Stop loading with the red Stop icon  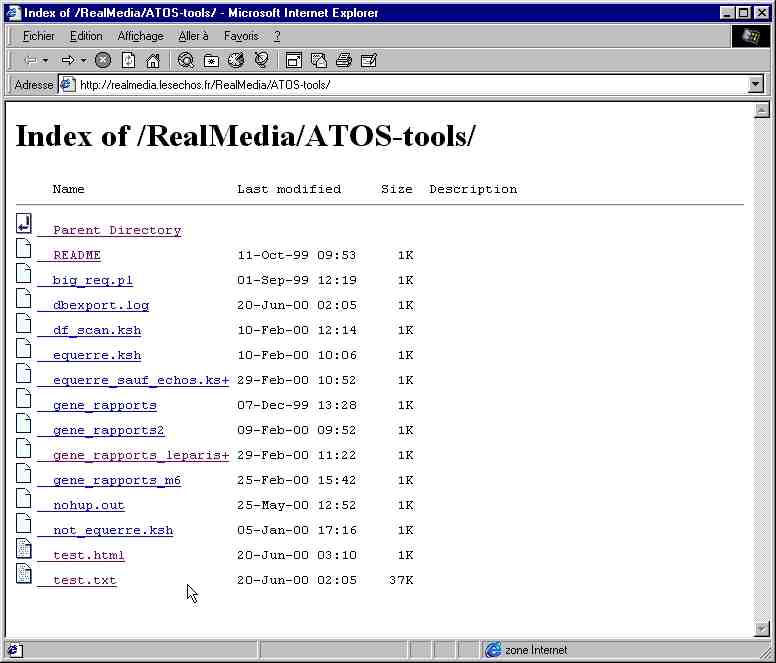coord(103,60)
